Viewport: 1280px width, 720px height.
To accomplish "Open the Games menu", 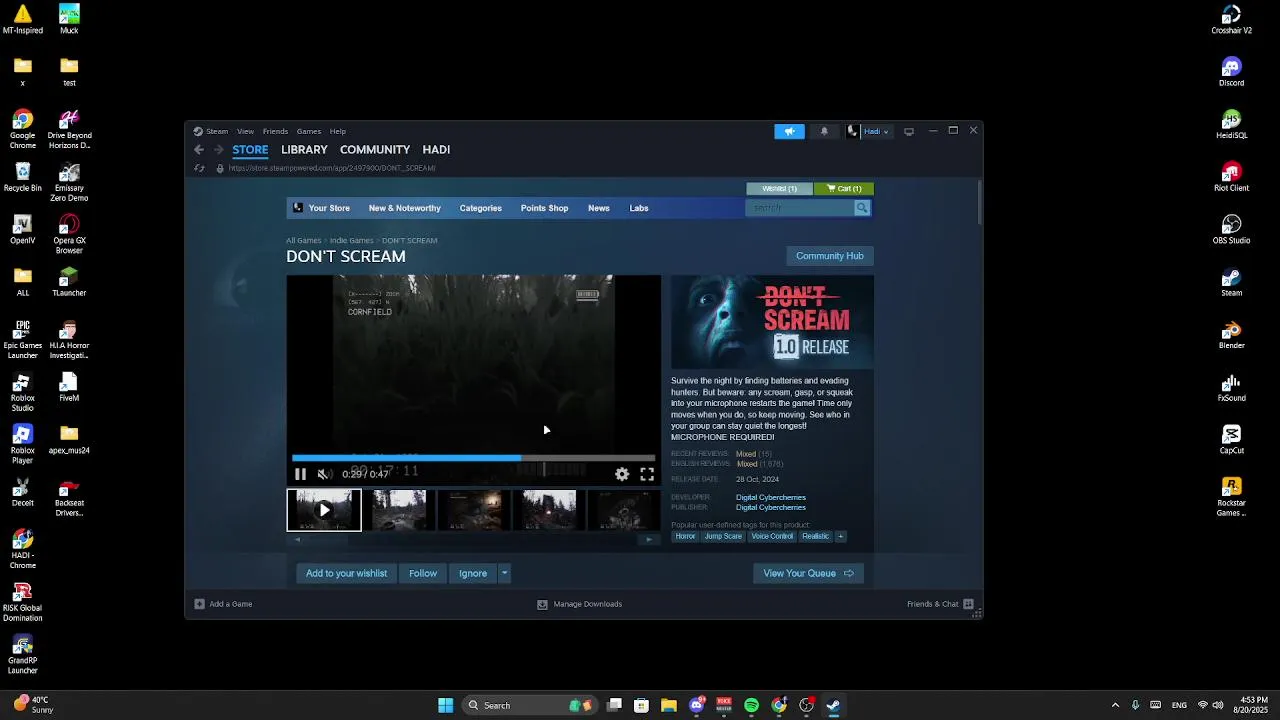I will [308, 131].
